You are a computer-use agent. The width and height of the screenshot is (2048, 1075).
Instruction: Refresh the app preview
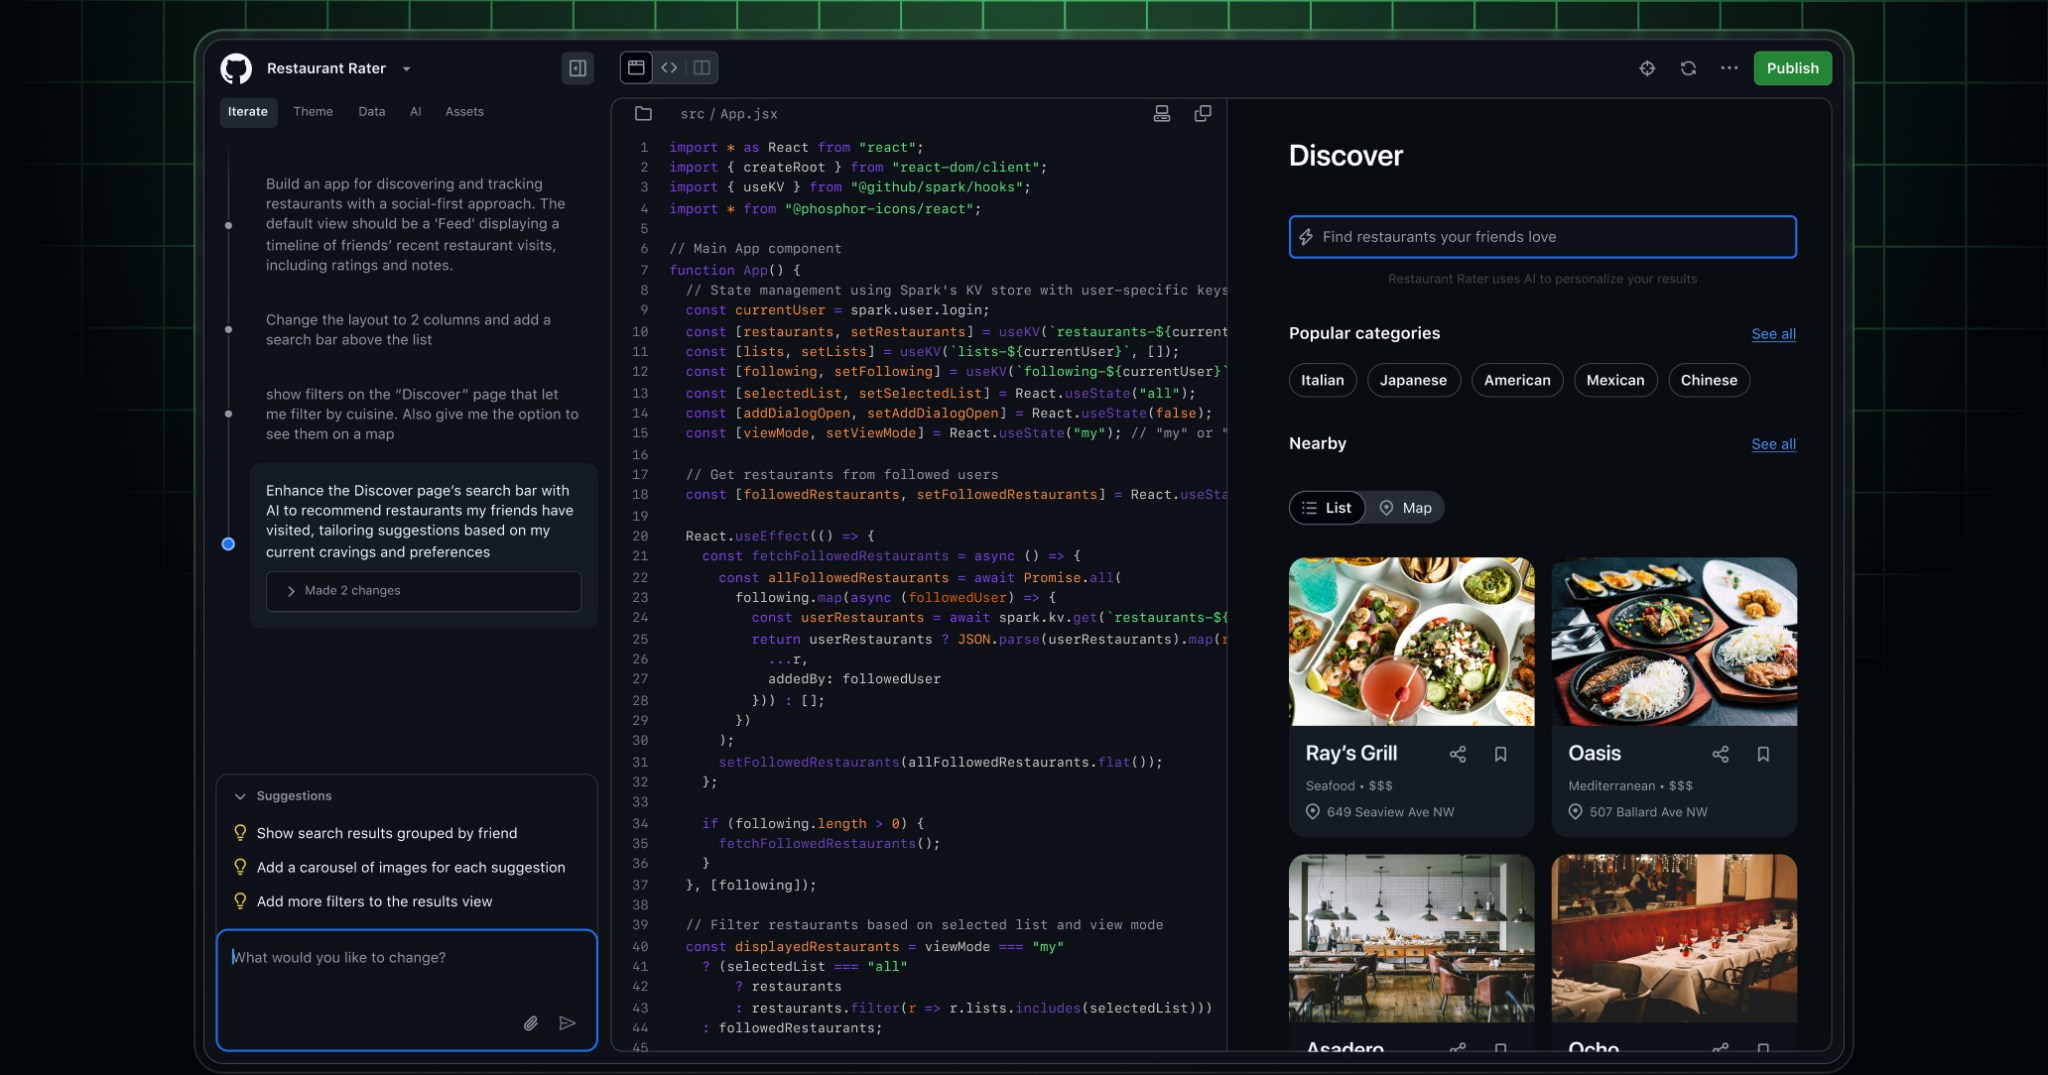tap(1688, 68)
